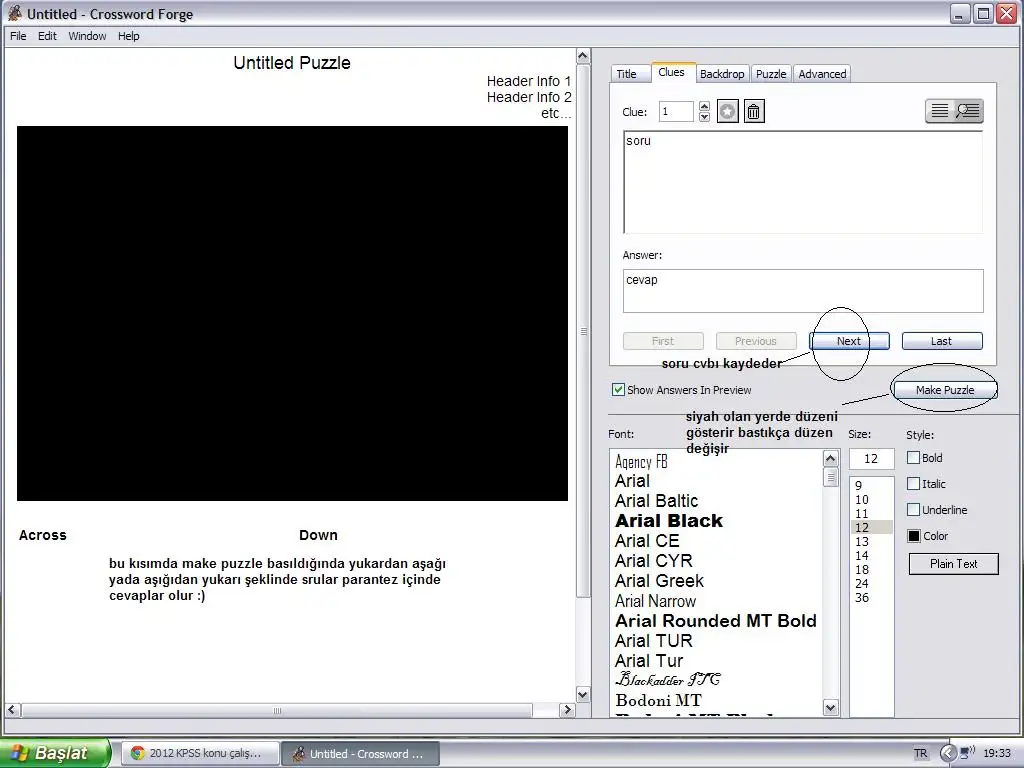Viewport: 1024px width, 768px height.
Task: Switch to plain list view icon
Action: click(x=939, y=111)
